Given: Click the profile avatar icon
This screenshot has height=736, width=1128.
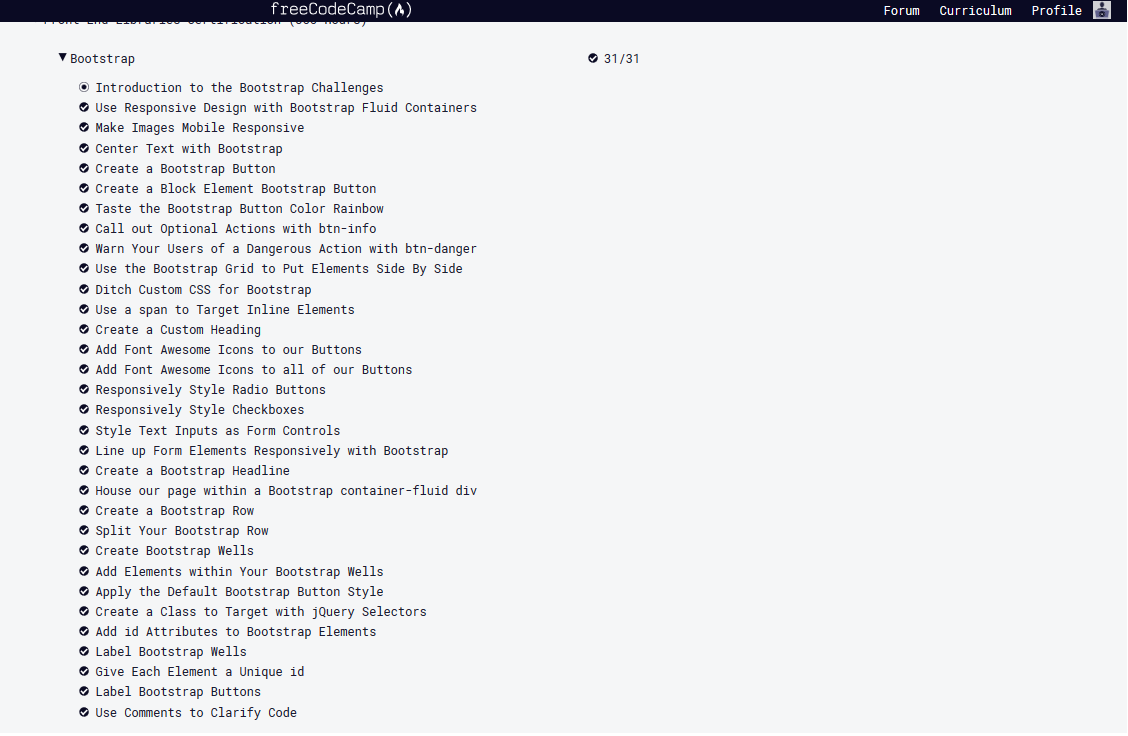Looking at the screenshot, I should tap(1101, 11).
